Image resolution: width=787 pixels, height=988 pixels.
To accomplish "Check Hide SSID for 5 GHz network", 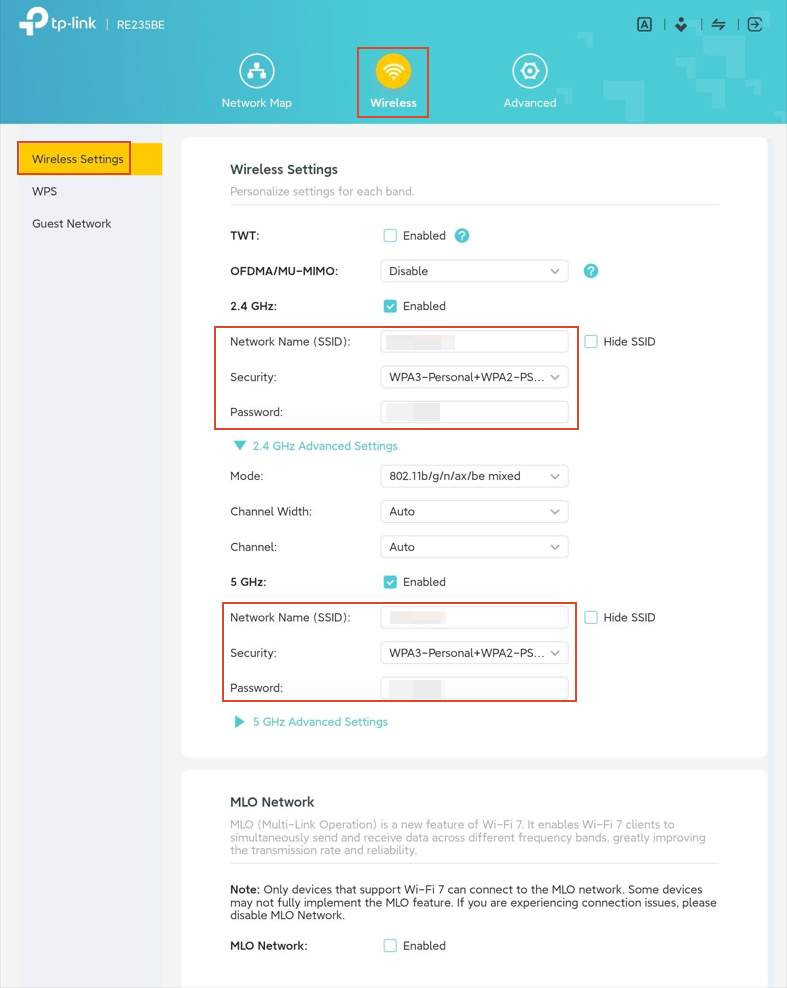I will point(590,618).
